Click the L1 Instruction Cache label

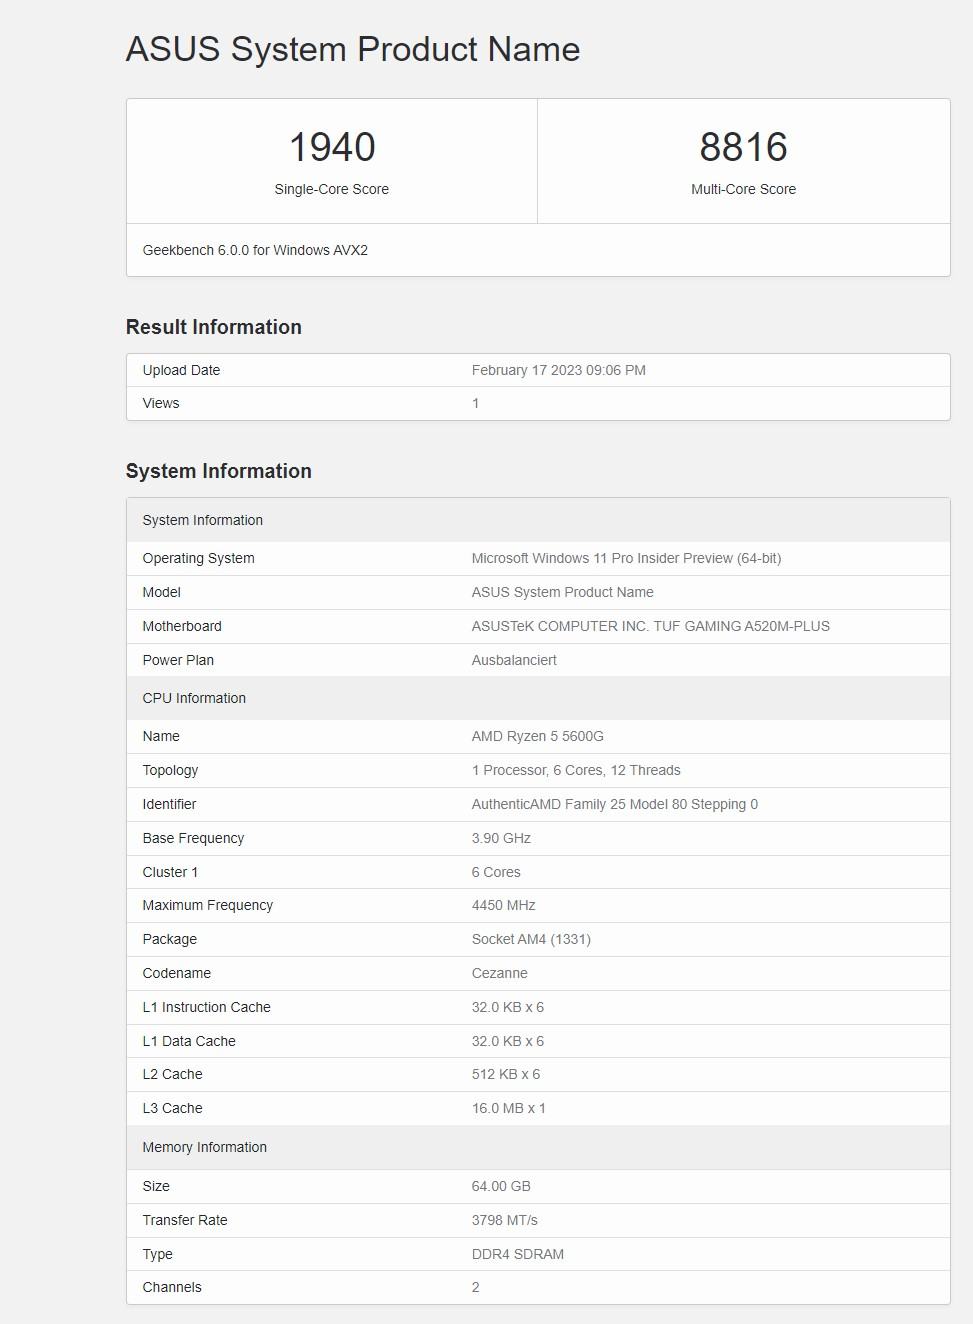206,1007
